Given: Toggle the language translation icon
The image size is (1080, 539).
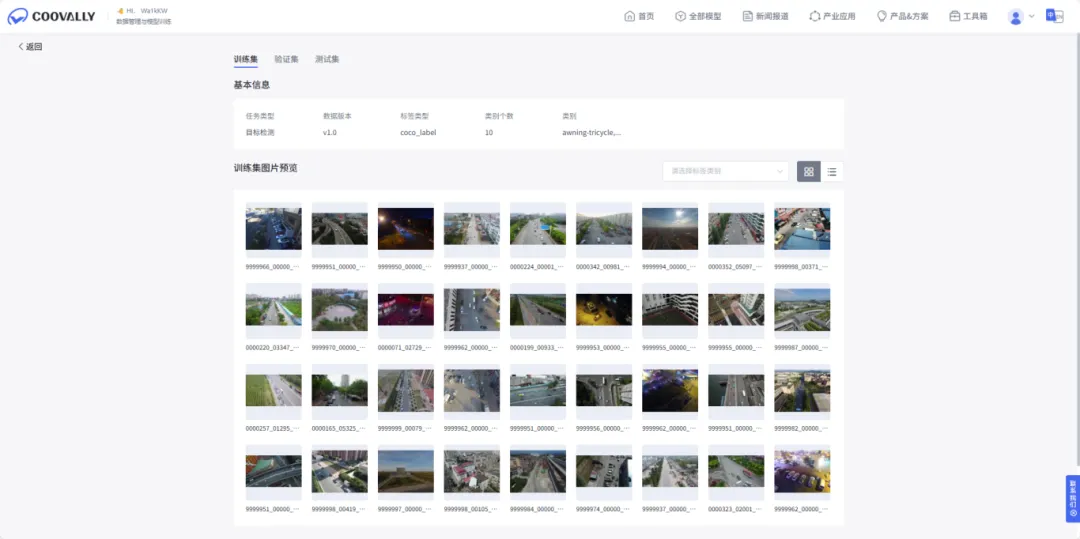Looking at the screenshot, I should [1055, 16].
